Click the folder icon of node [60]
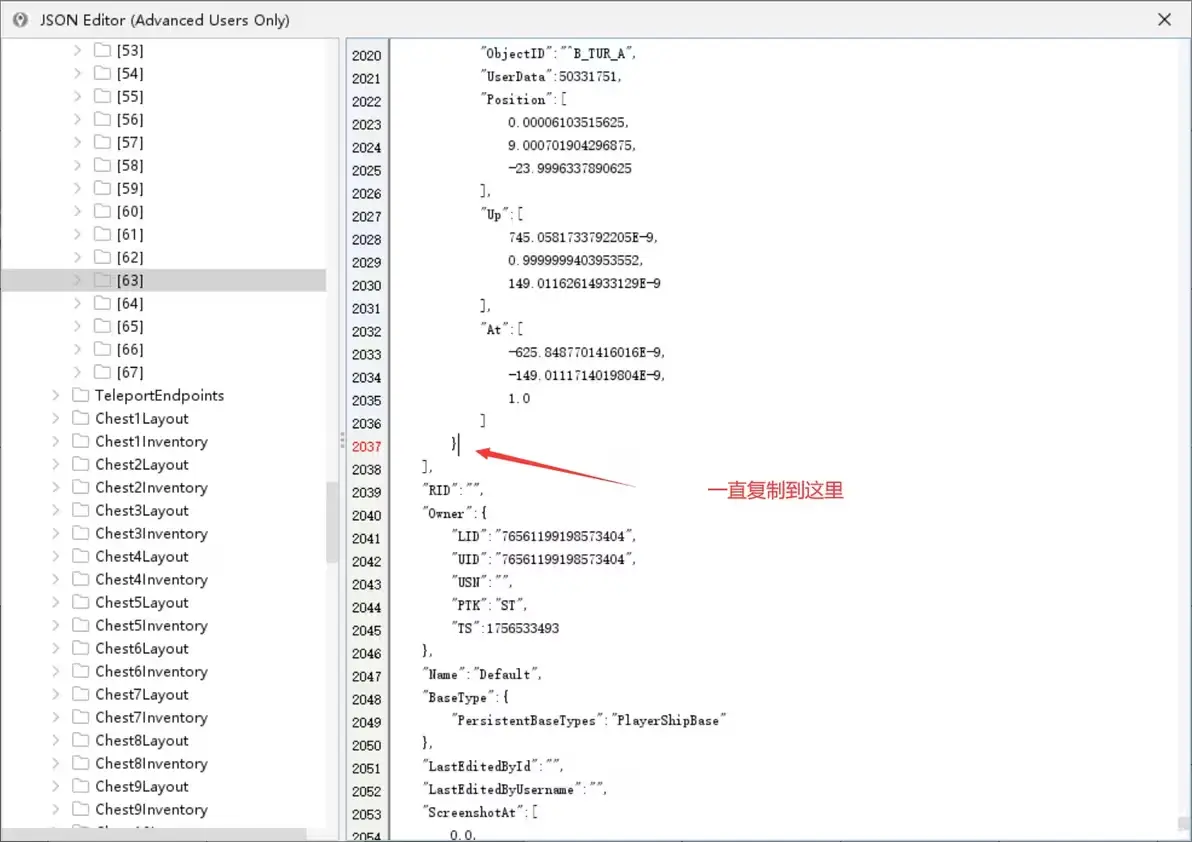Image resolution: width=1192 pixels, height=842 pixels. 102,211
